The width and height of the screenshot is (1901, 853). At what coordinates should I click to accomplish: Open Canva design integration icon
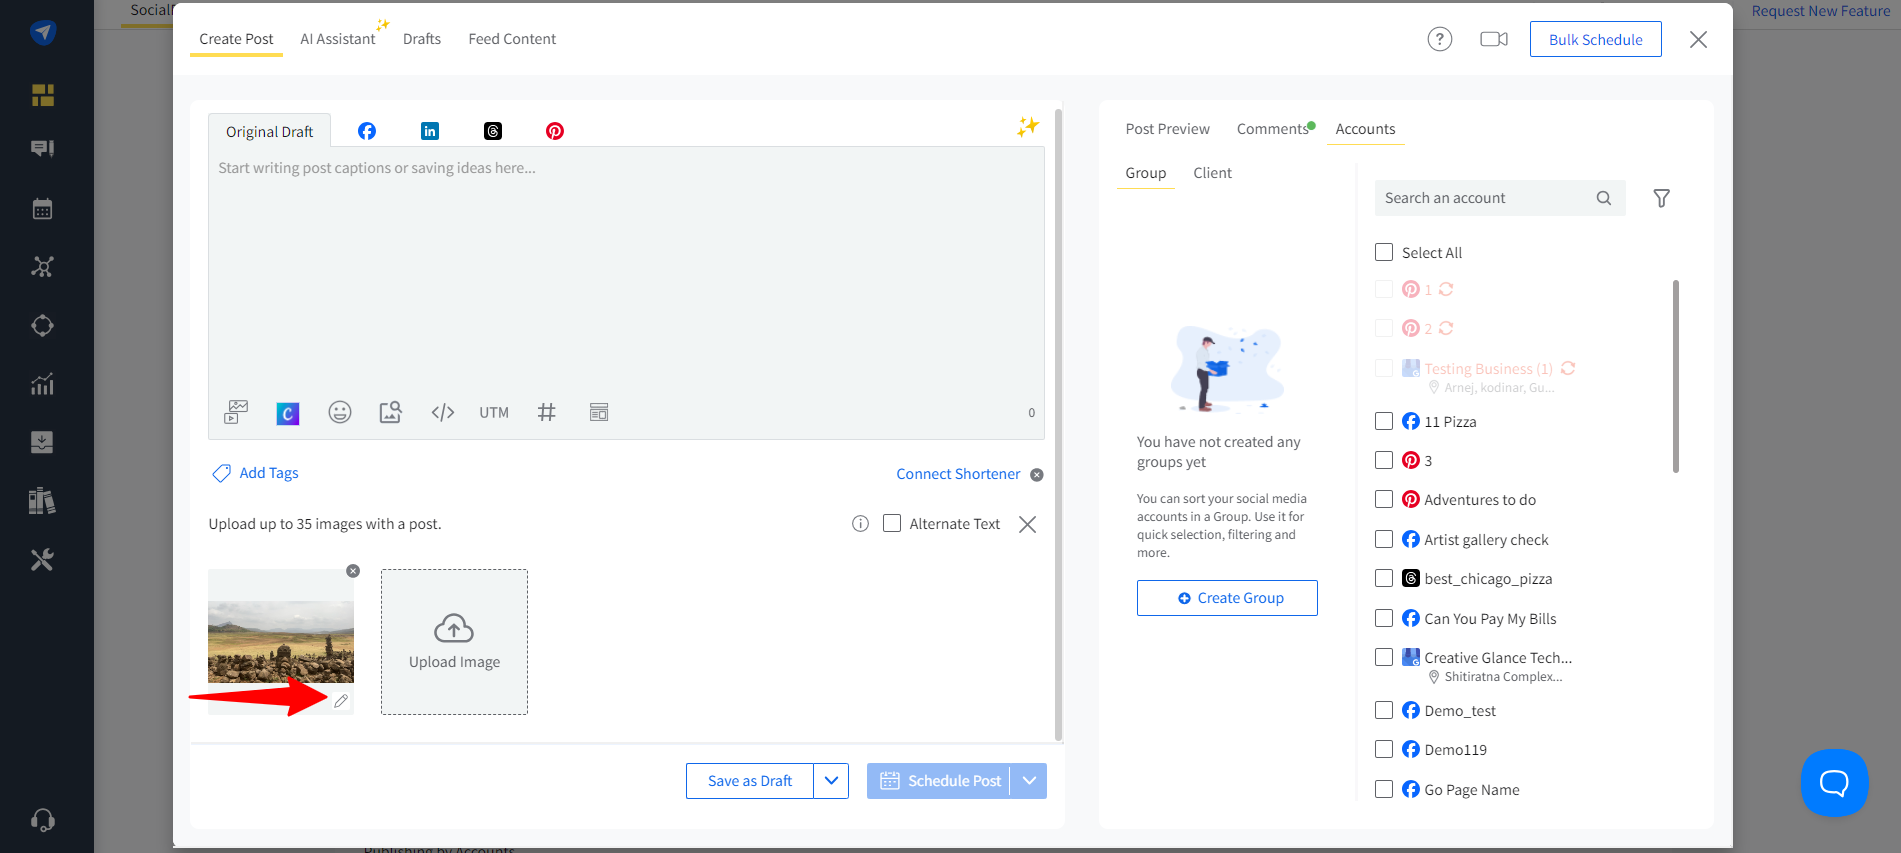pyautogui.click(x=288, y=412)
